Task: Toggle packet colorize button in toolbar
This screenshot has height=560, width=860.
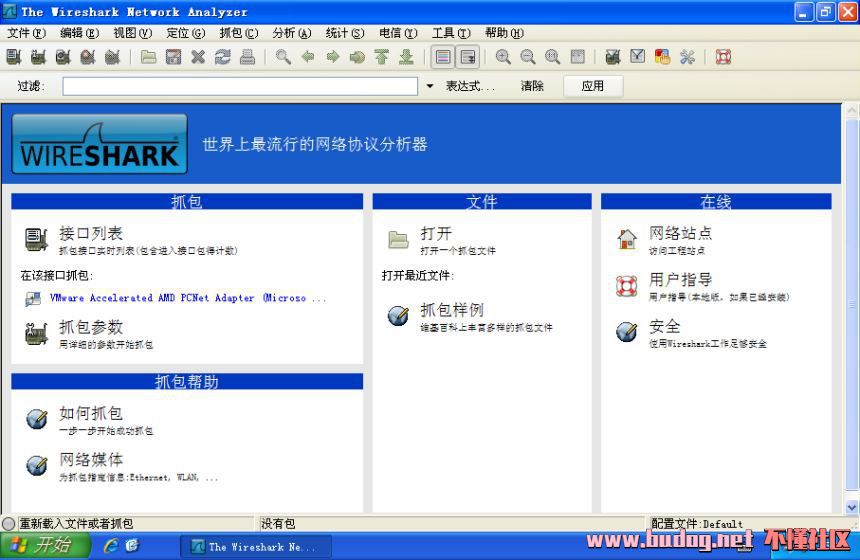Action: tap(443, 57)
